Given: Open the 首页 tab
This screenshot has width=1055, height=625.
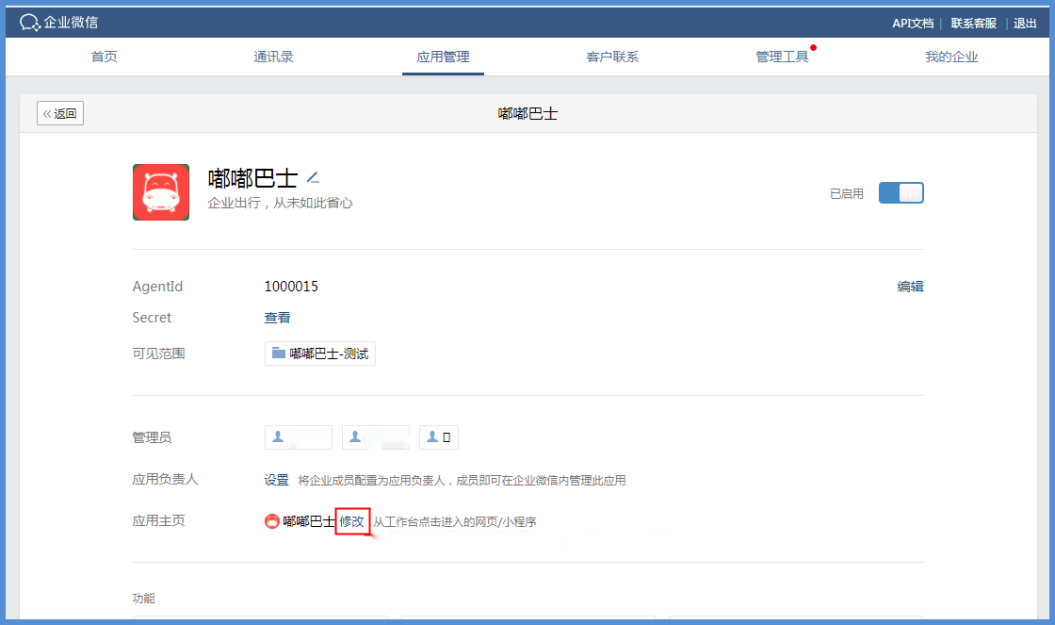Looking at the screenshot, I should 104,57.
